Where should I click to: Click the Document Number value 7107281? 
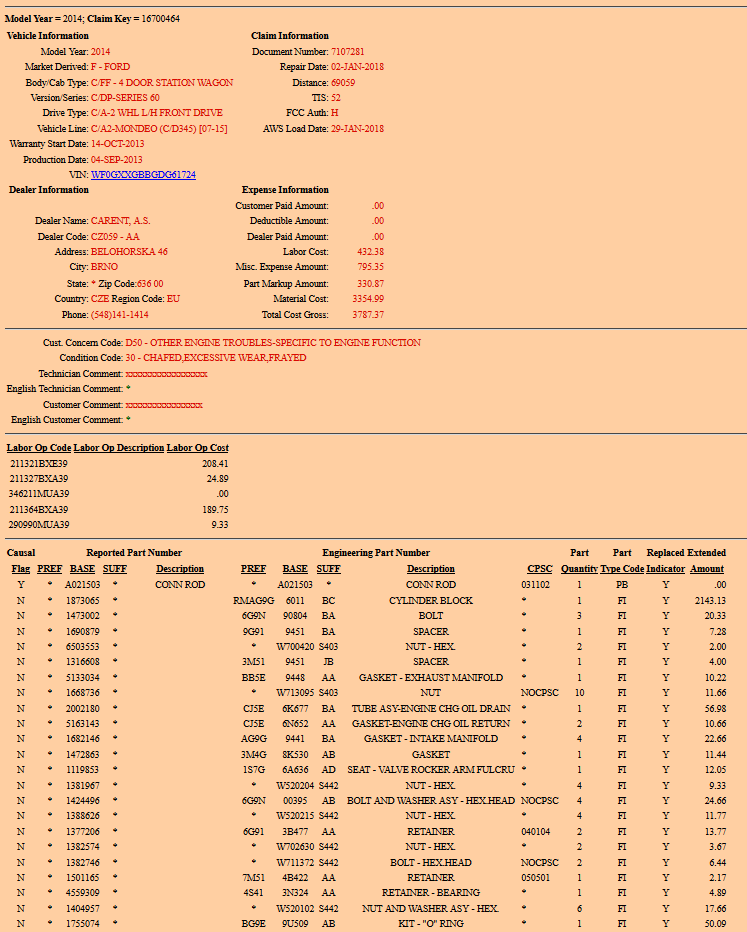(348, 51)
